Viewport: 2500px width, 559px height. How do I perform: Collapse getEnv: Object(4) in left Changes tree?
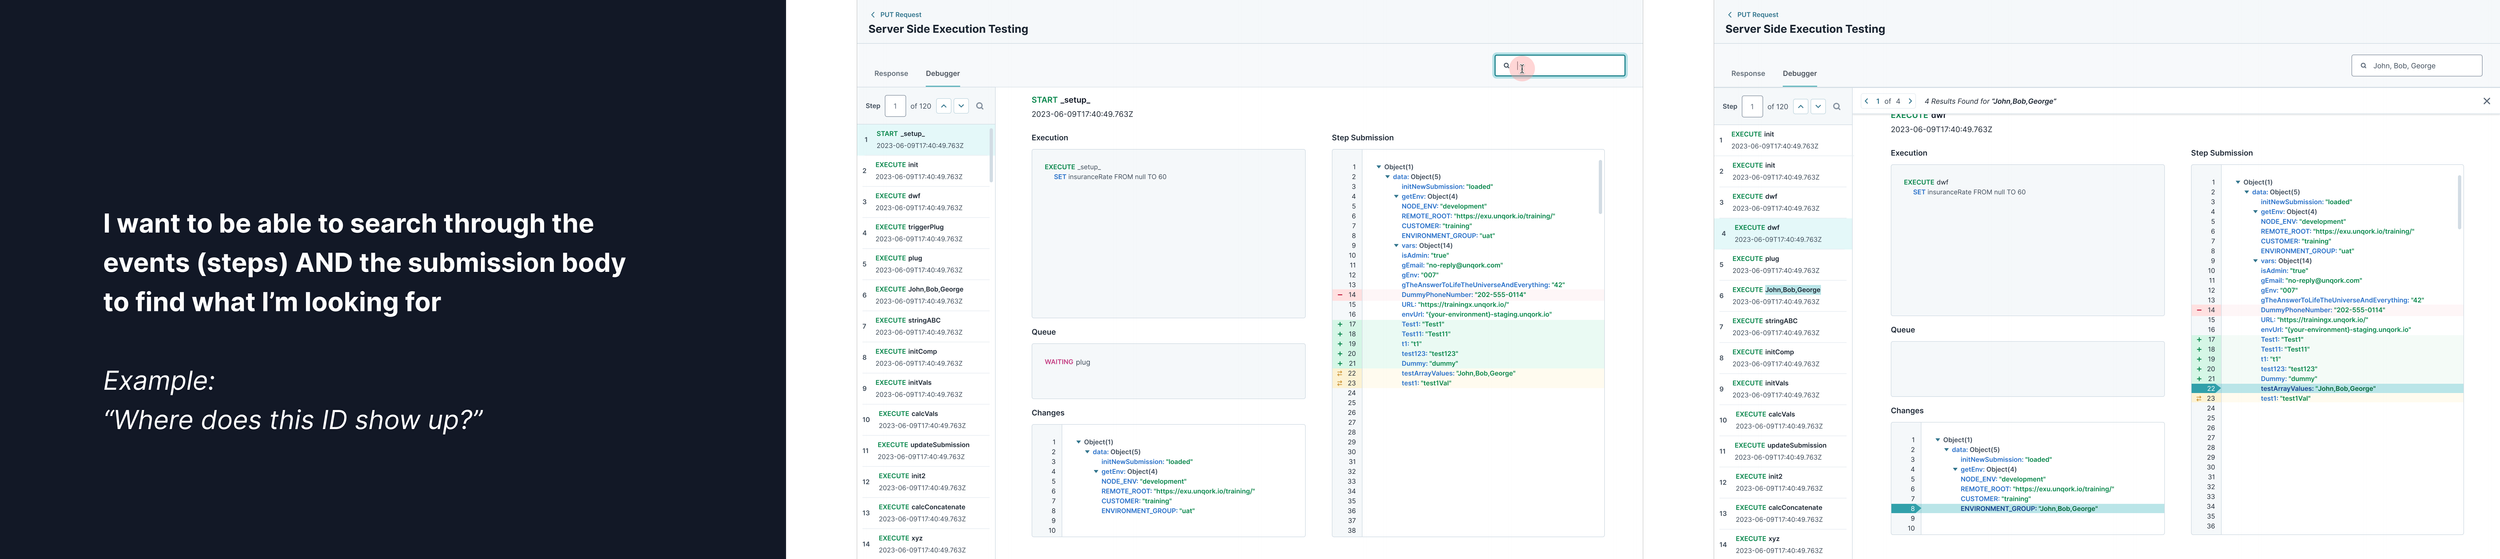pos(1096,471)
